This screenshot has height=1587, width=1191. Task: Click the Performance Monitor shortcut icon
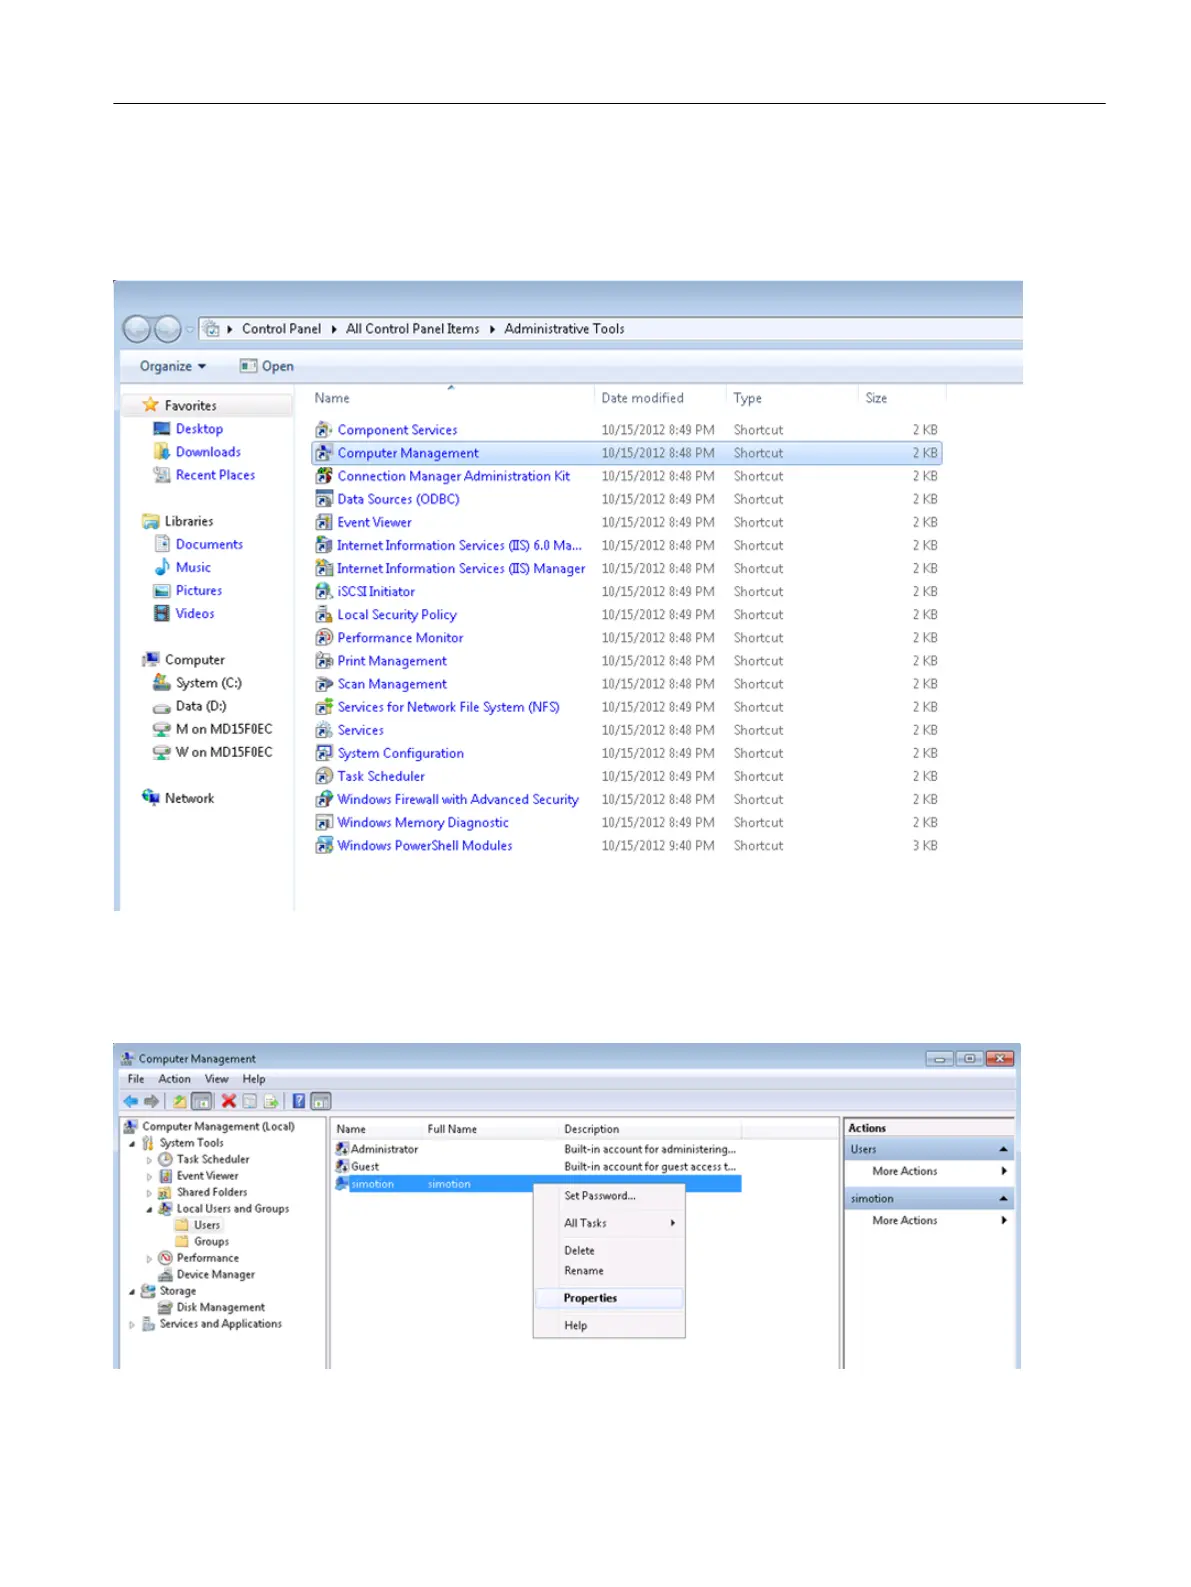click(x=324, y=638)
